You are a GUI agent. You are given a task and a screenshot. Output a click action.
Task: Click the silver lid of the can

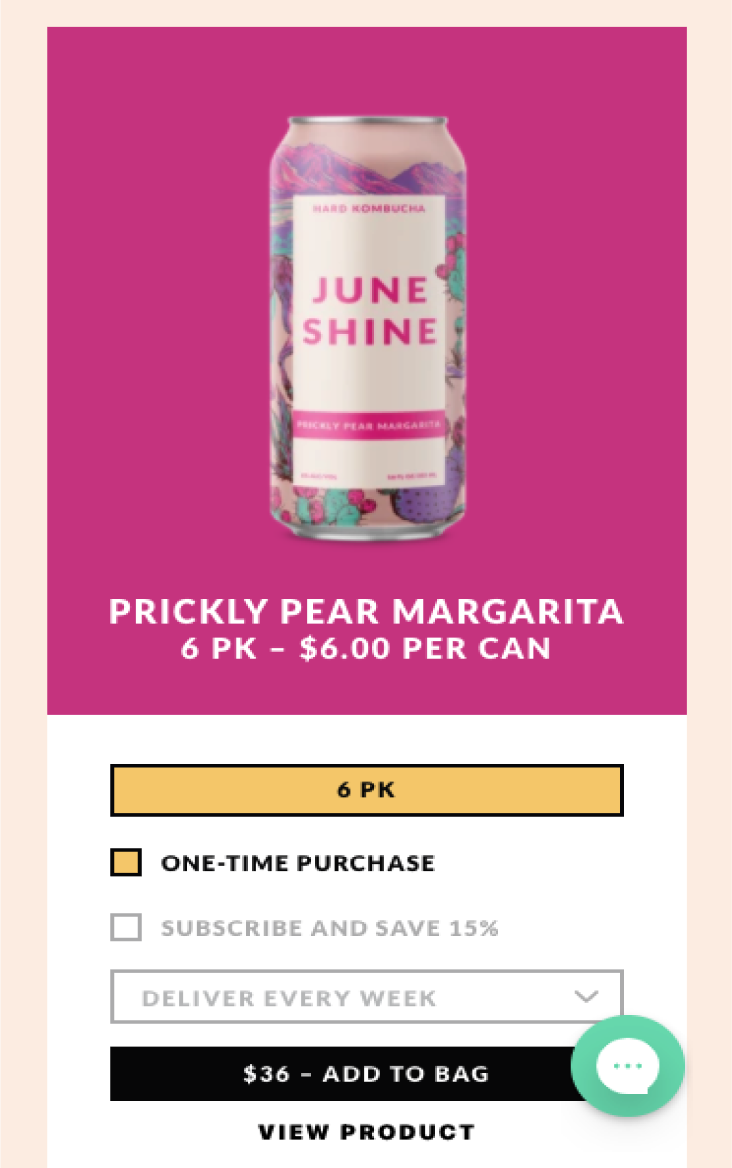369,123
